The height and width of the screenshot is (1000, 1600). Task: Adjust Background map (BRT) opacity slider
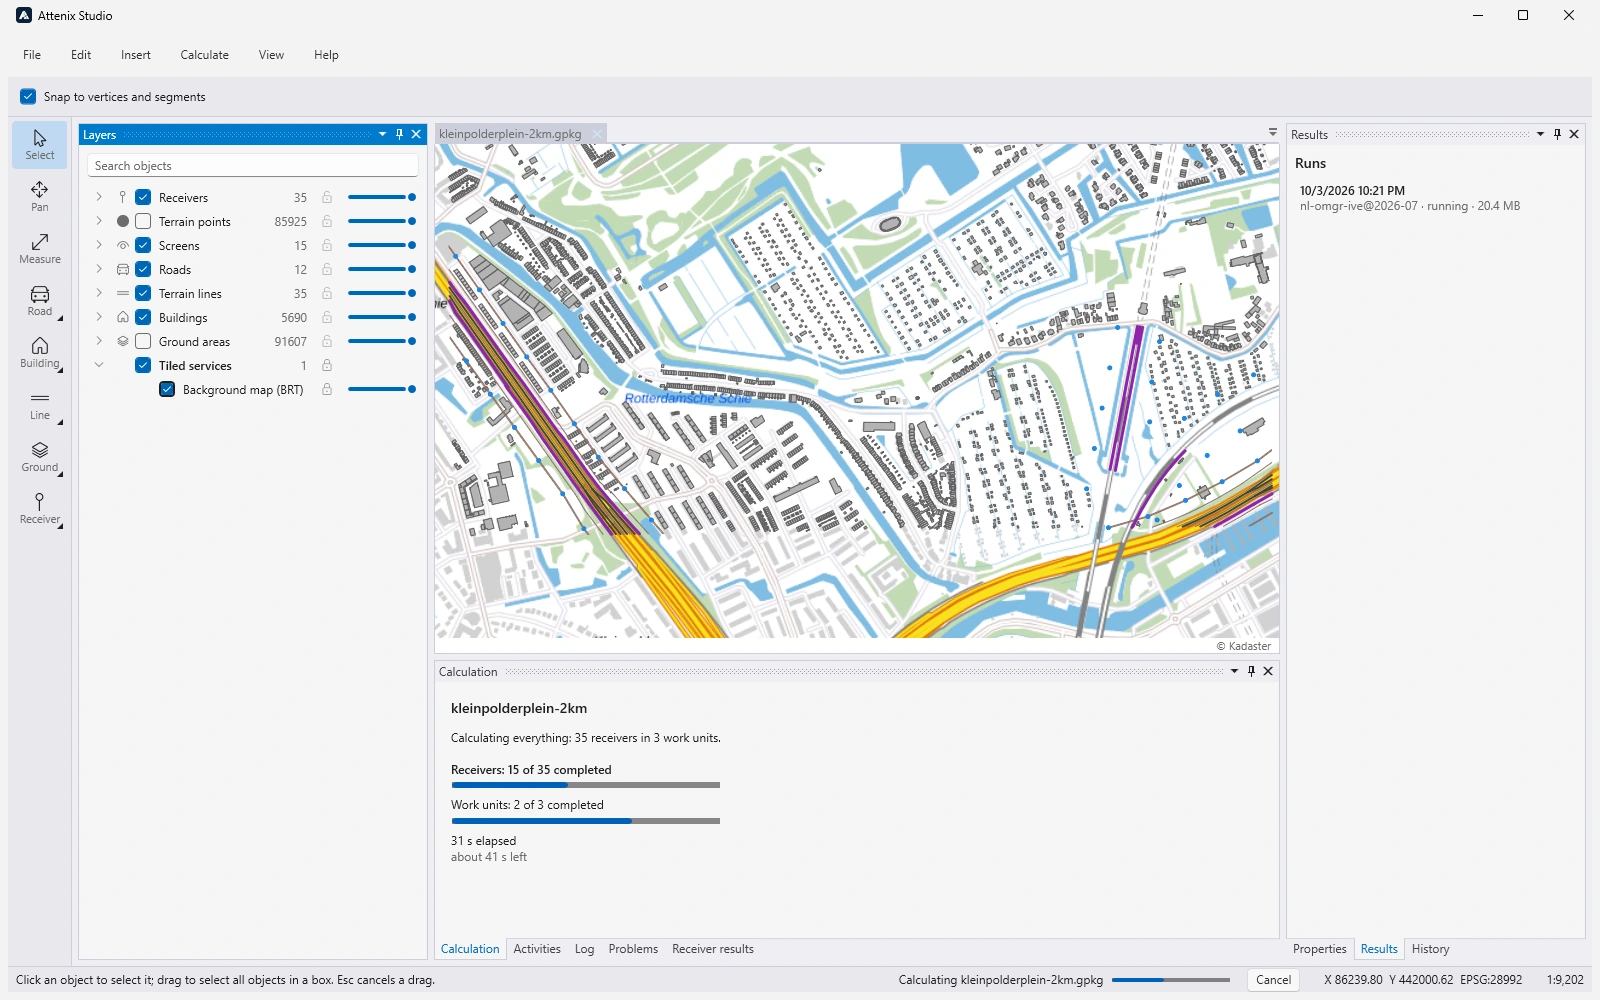coord(381,389)
